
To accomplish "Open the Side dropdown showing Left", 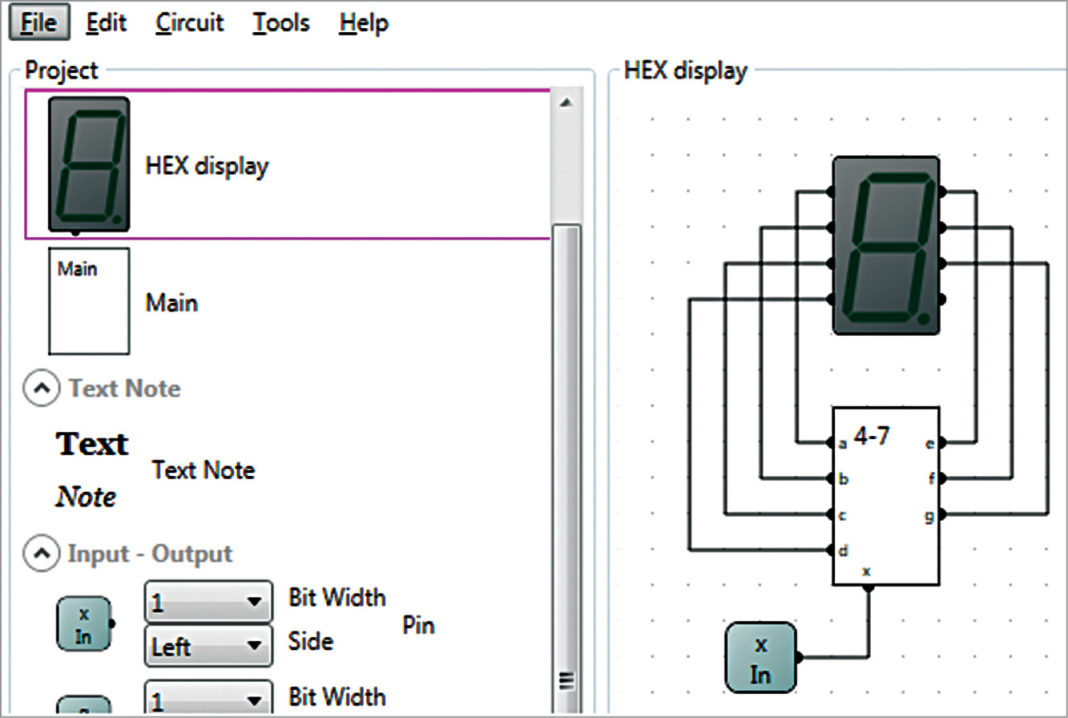I will (207, 646).
